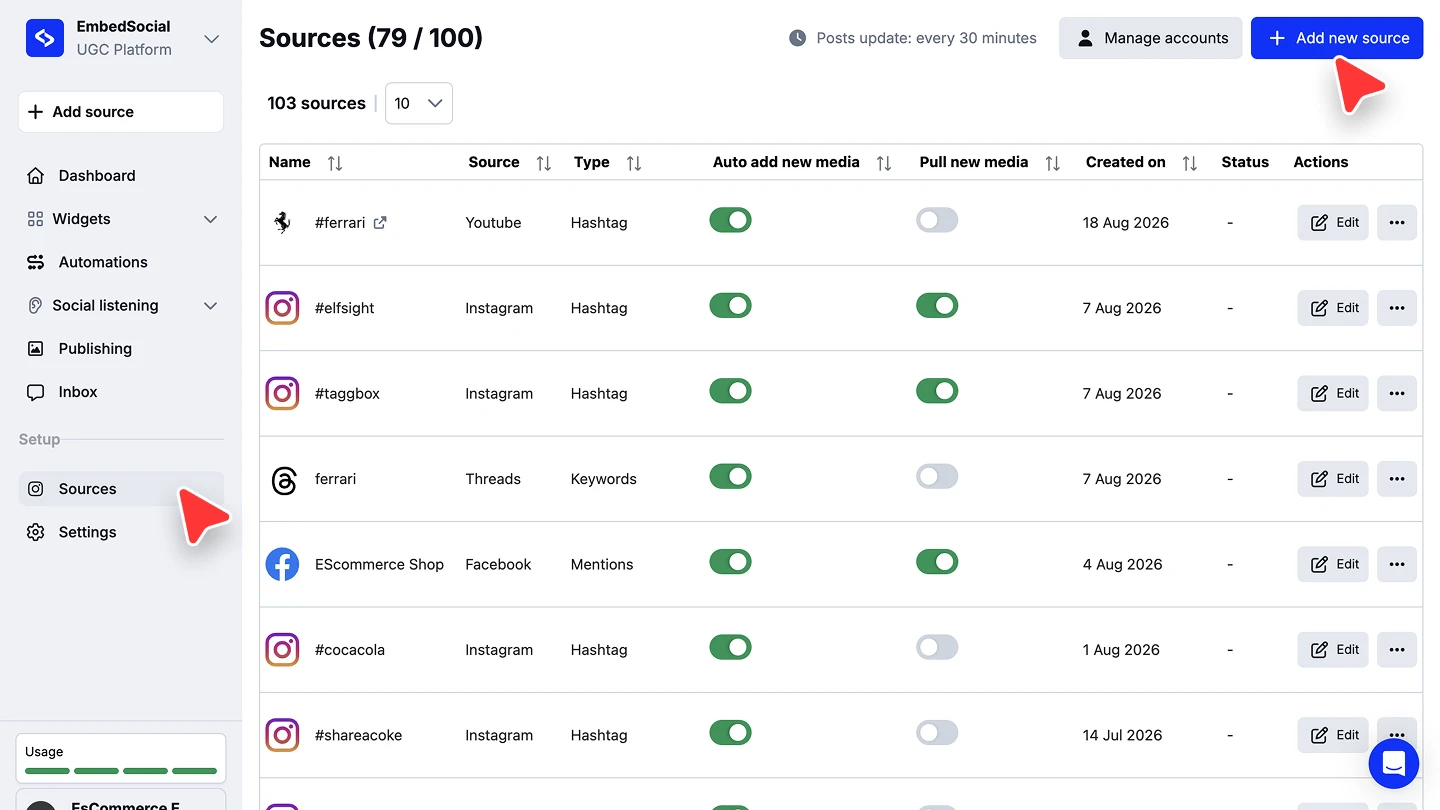Edit the Threads ferrari source
The image size is (1440, 810).
1333,479
